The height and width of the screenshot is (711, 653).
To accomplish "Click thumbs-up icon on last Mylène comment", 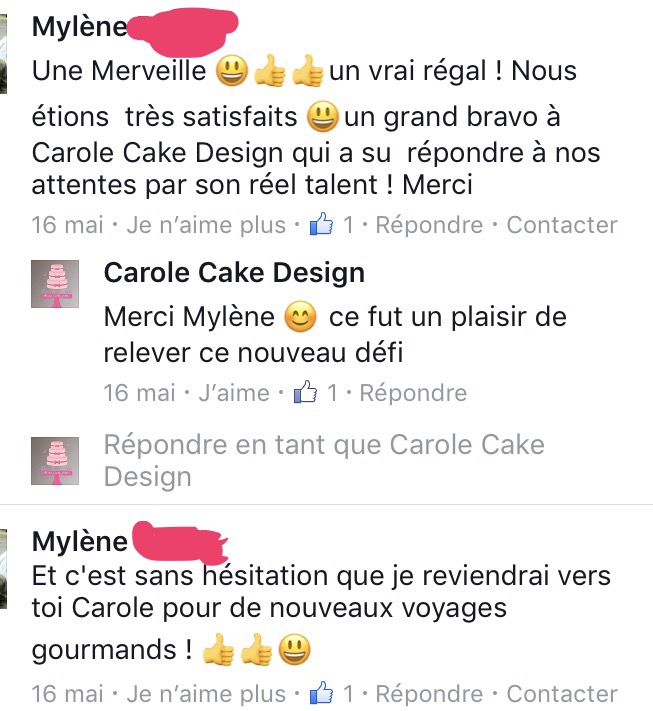I will [322, 692].
